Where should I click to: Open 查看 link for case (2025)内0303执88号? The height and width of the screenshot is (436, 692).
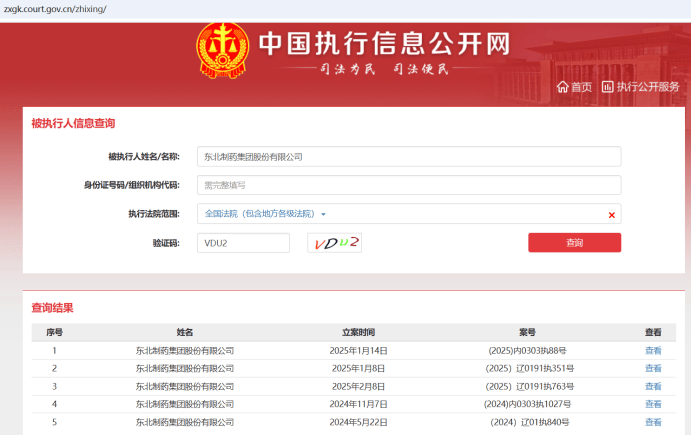point(653,351)
